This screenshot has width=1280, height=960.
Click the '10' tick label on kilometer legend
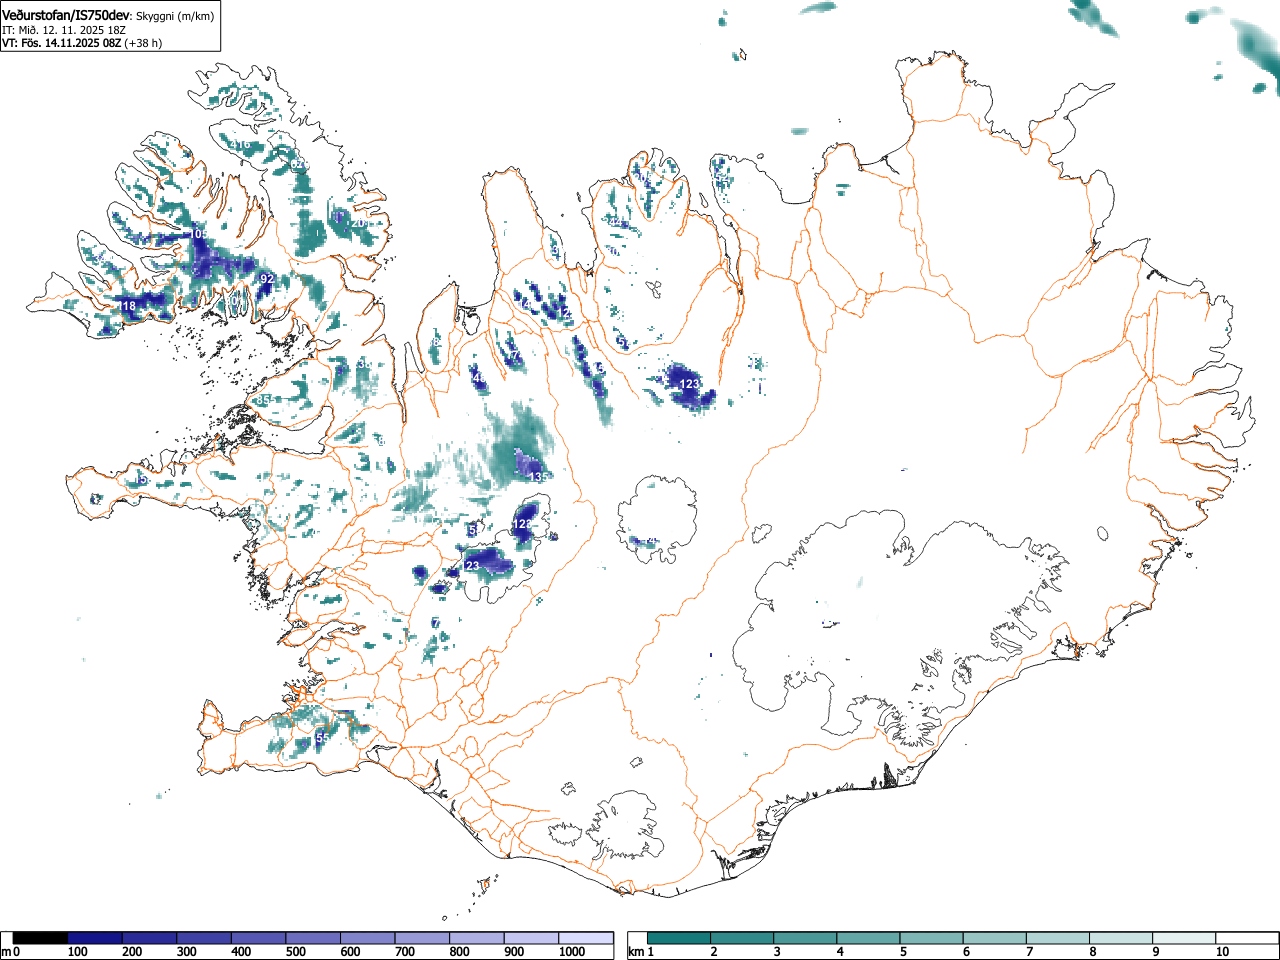(x=1221, y=952)
